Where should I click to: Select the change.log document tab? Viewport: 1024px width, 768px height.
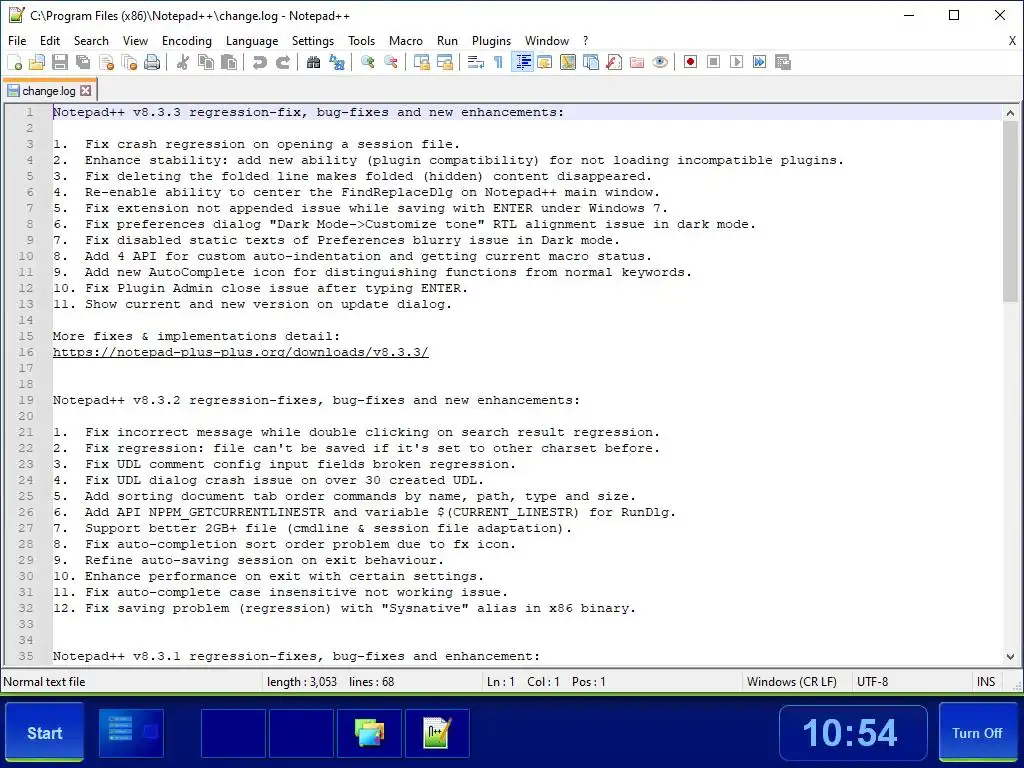(x=49, y=91)
